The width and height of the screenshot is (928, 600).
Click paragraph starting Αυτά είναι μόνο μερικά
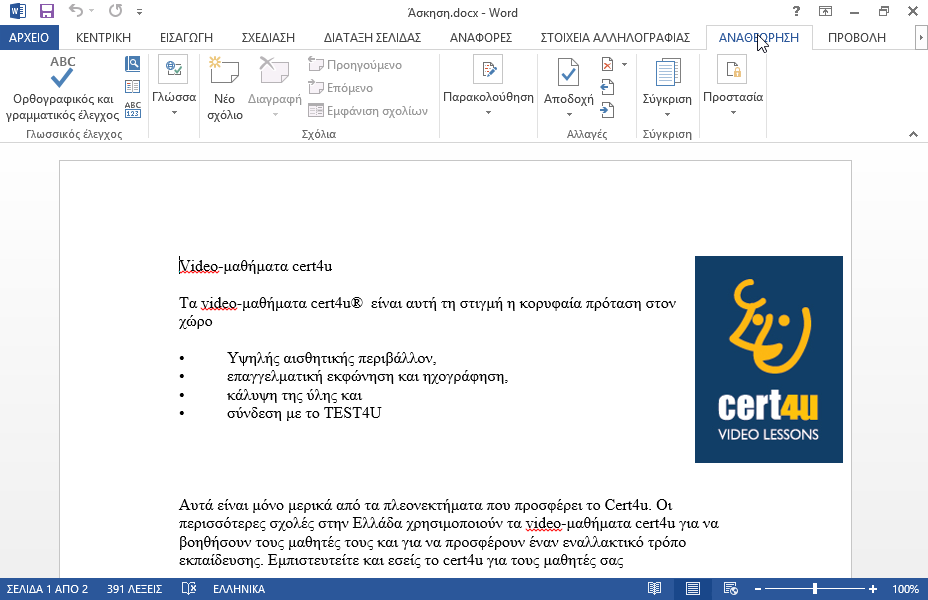click(449, 533)
